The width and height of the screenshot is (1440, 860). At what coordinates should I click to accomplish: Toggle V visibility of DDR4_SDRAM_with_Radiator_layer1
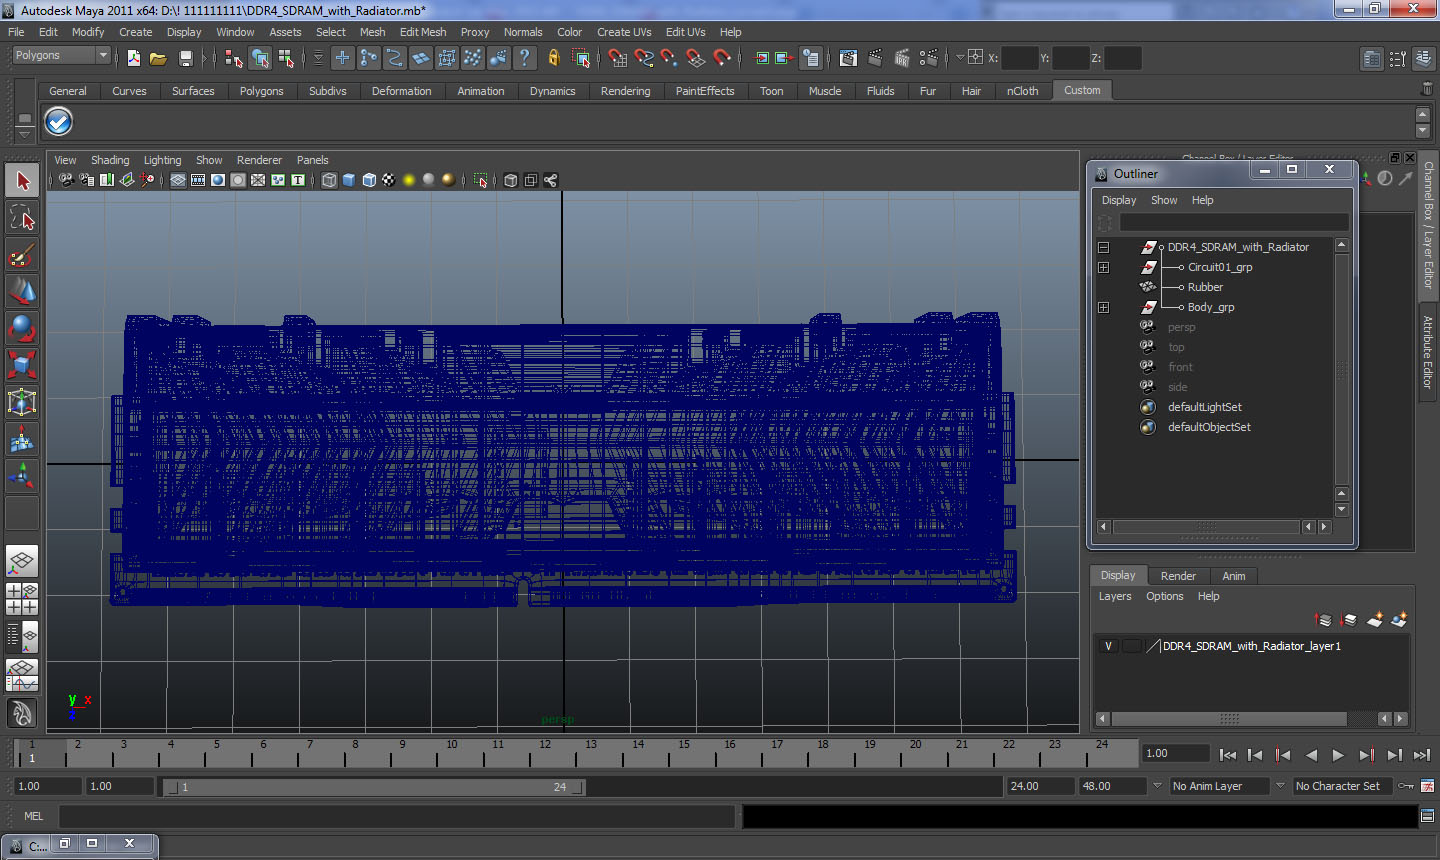1108,646
